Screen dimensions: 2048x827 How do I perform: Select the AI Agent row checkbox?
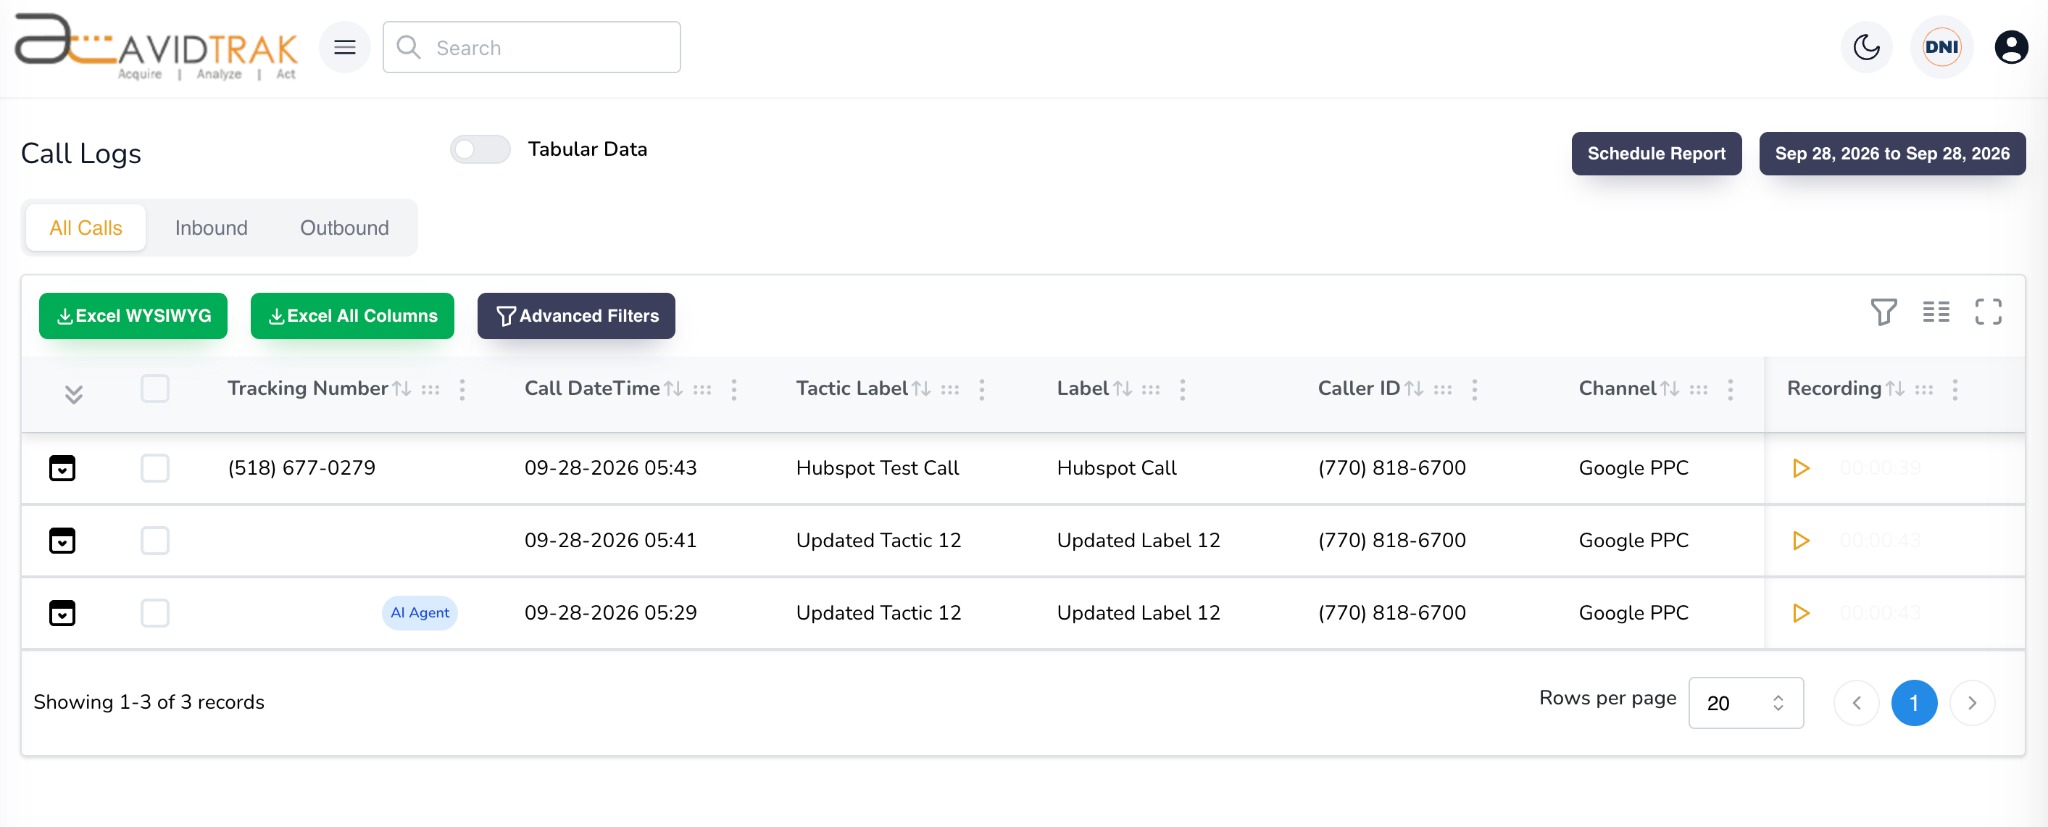[155, 613]
